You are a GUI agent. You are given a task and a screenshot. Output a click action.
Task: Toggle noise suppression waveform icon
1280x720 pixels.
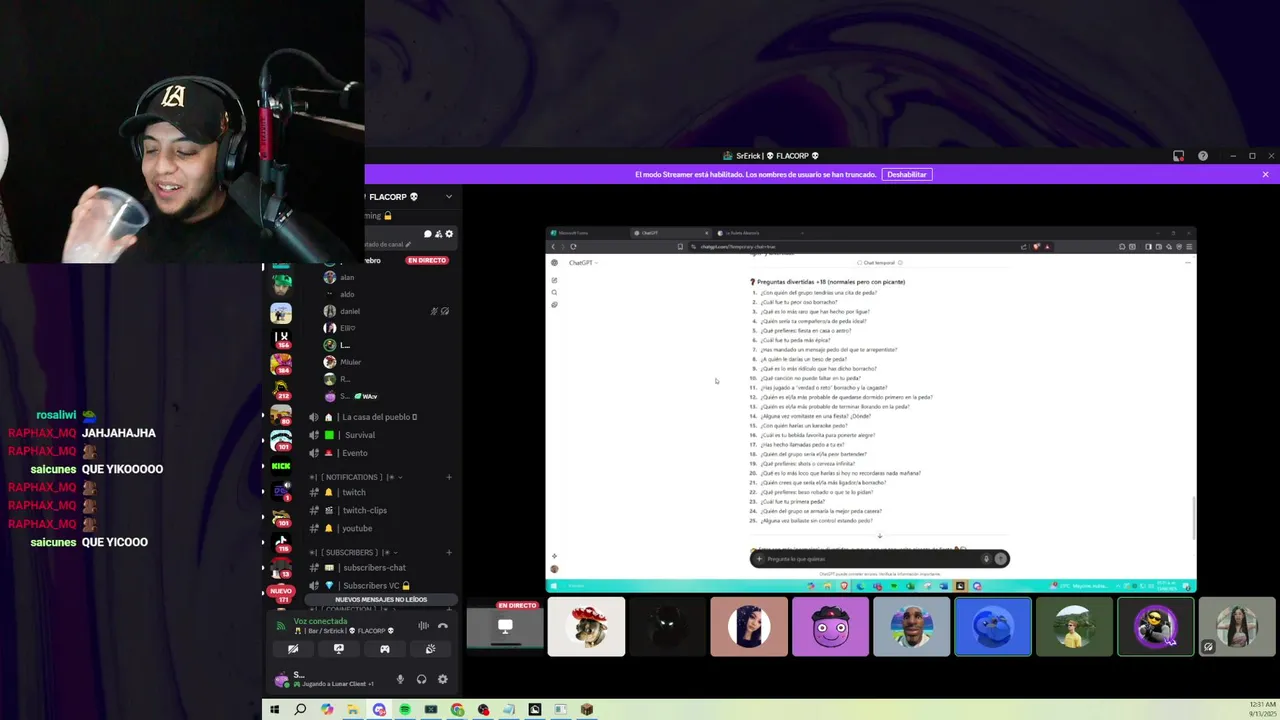point(423,626)
